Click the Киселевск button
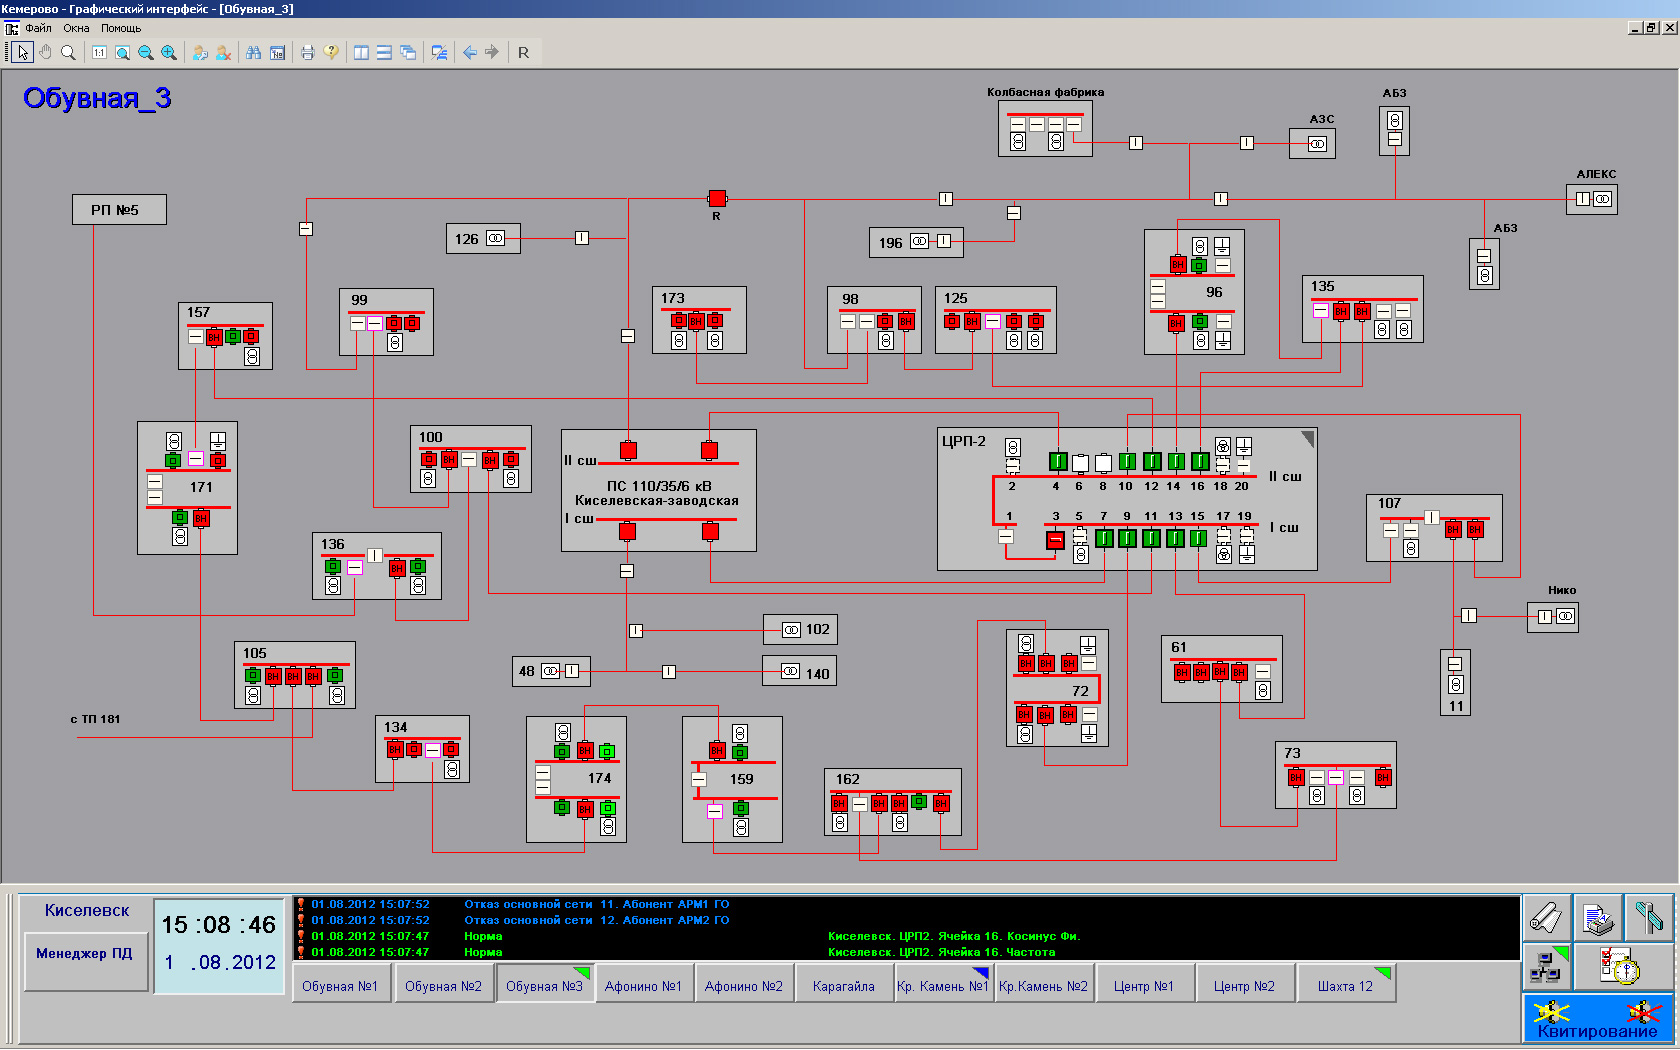Viewport: 1680px width, 1050px height. point(87,910)
